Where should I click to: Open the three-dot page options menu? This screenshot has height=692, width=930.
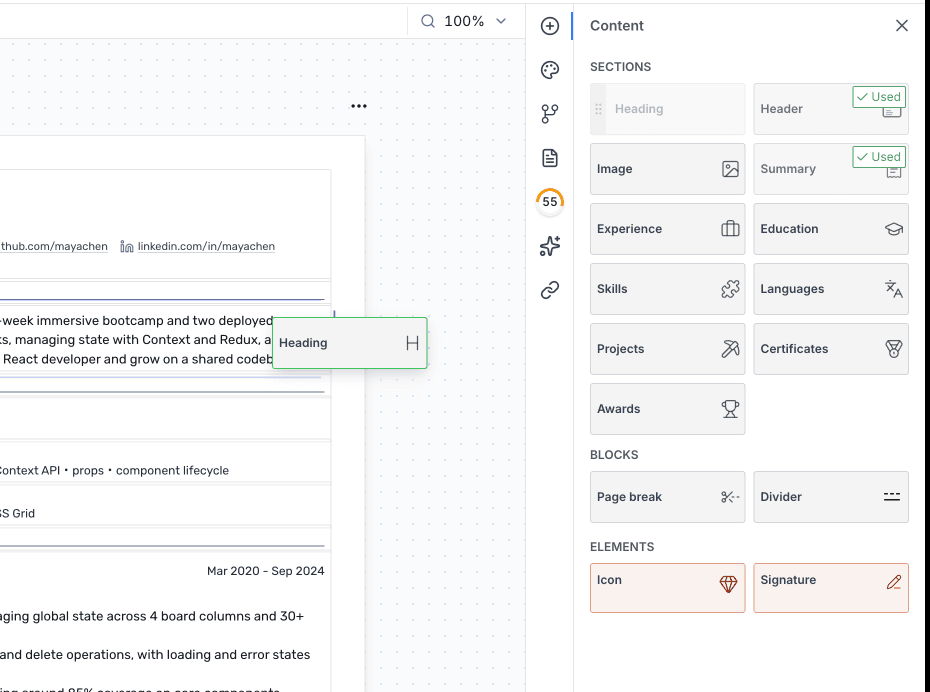point(359,106)
